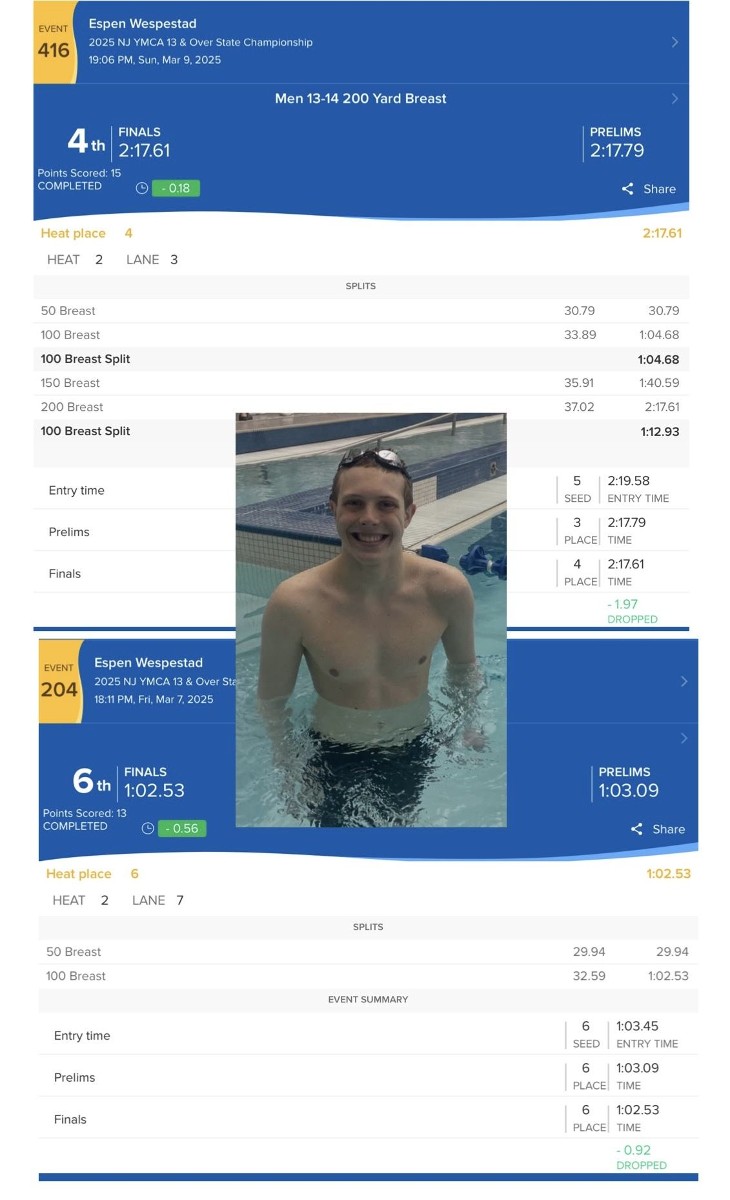Select SPLITS header in the 200 Breast section
The image size is (730, 1200).
(x=361, y=286)
